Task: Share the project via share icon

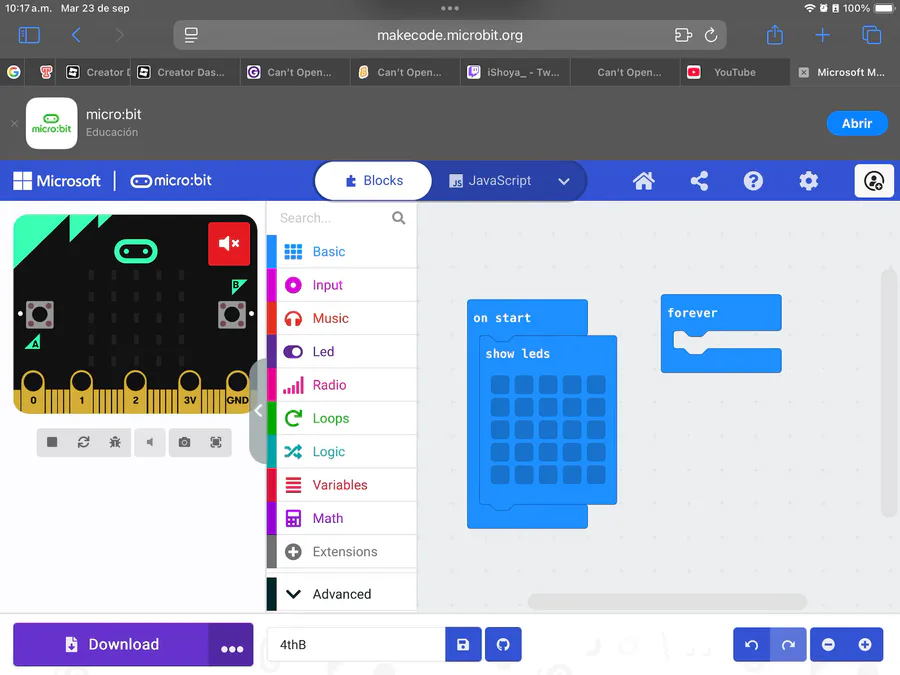Action: tap(699, 181)
